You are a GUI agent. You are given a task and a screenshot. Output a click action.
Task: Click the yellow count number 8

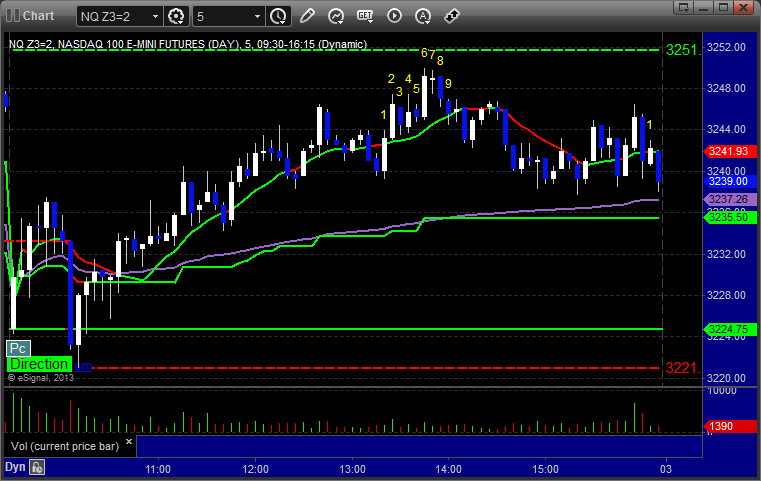(x=440, y=61)
